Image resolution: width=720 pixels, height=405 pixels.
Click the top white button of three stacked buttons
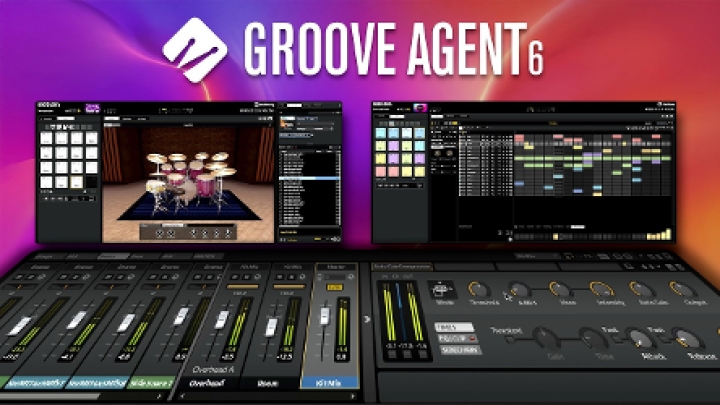454,327
